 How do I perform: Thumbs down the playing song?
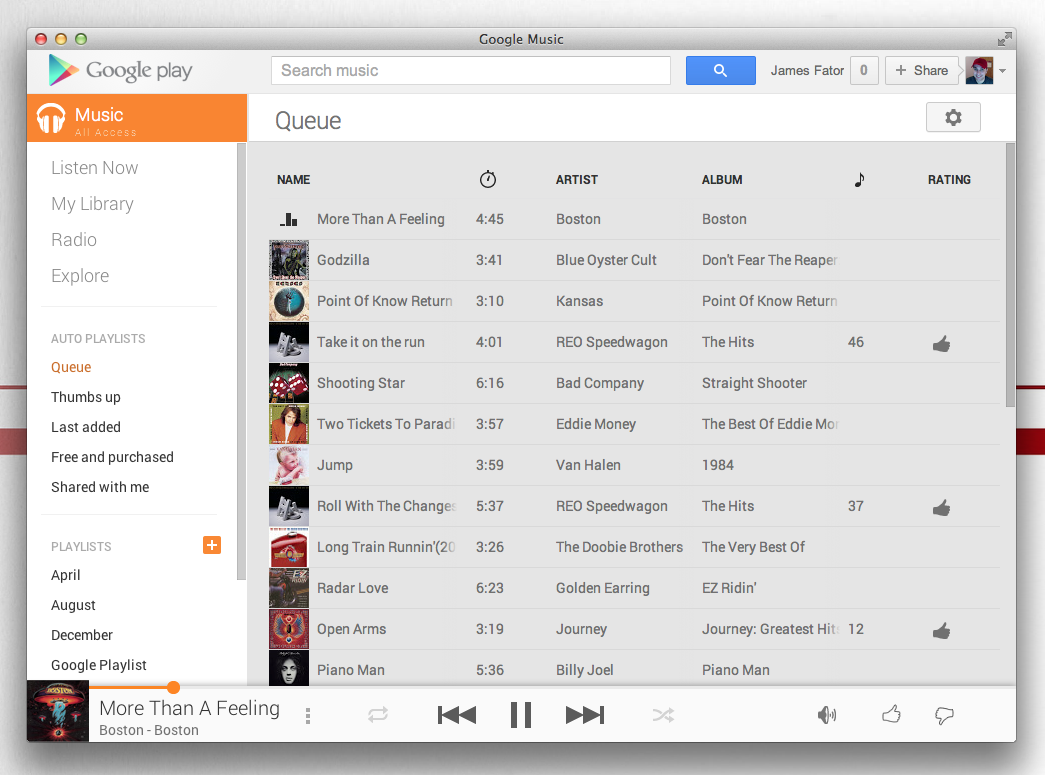[x=944, y=716]
